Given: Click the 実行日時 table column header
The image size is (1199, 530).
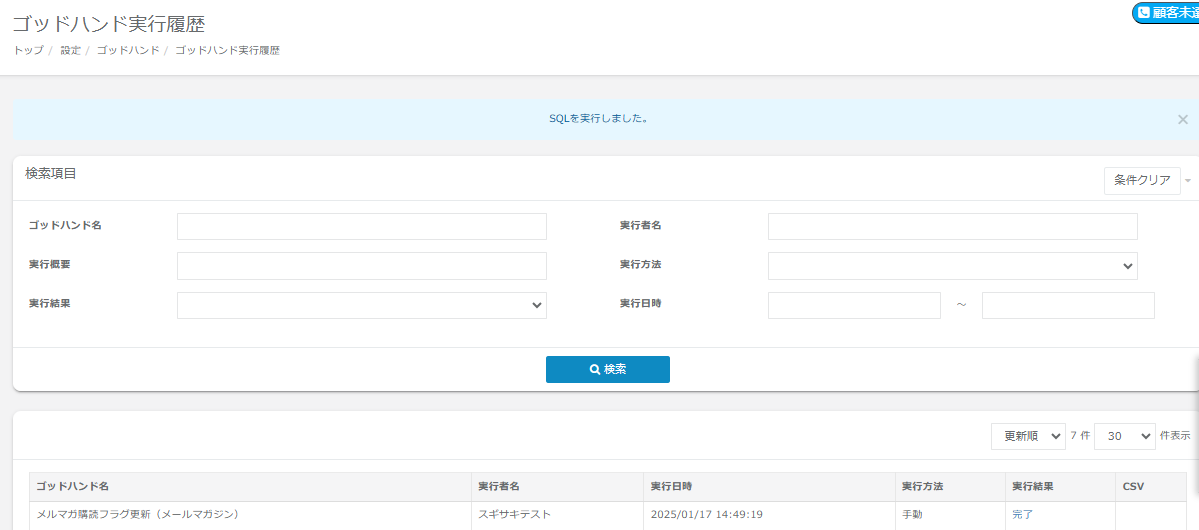Looking at the screenshot, I should [x=671, y=486].
